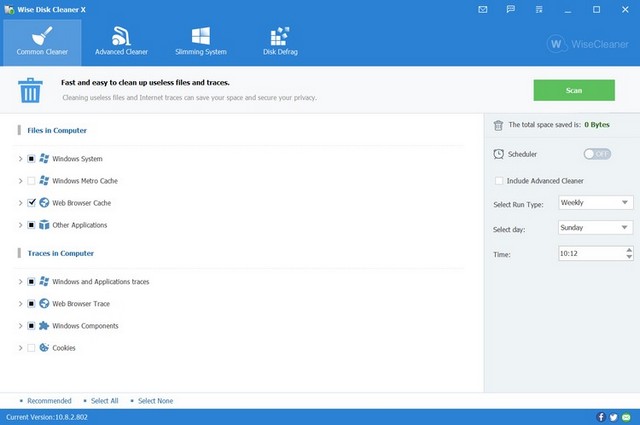
Task: Switch to the Slimming System tab
Action: [x=201, y=40]
